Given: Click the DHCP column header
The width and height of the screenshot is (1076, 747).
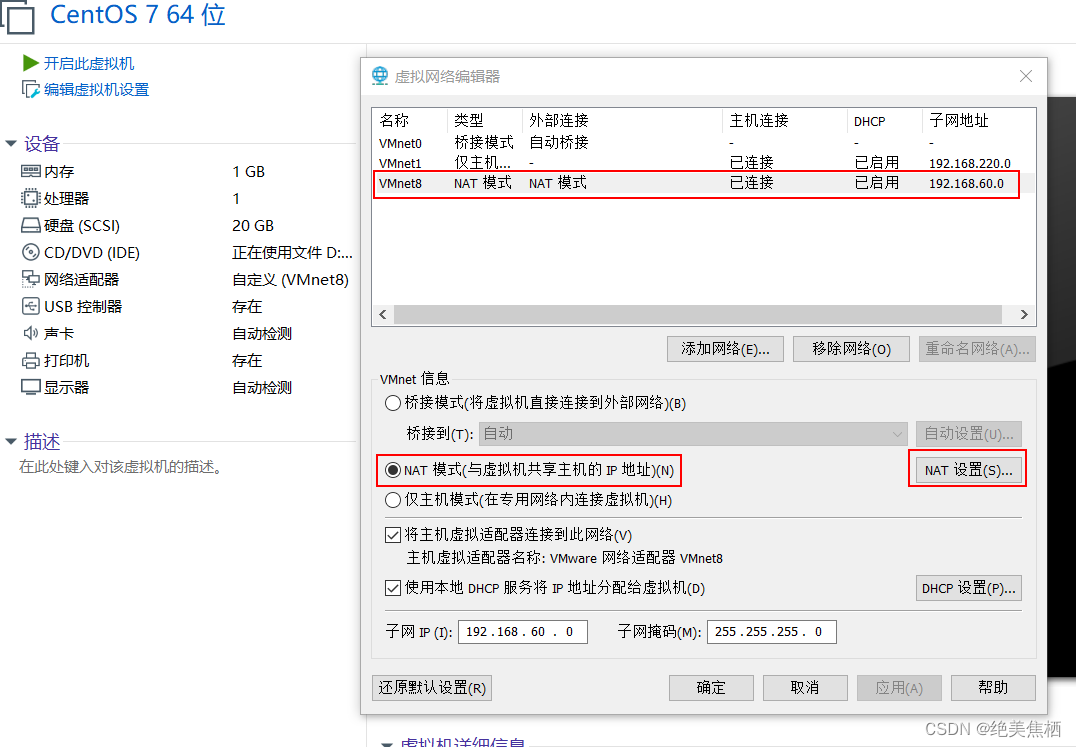Looking at the screenshot, I should click(x=885, y=121).
